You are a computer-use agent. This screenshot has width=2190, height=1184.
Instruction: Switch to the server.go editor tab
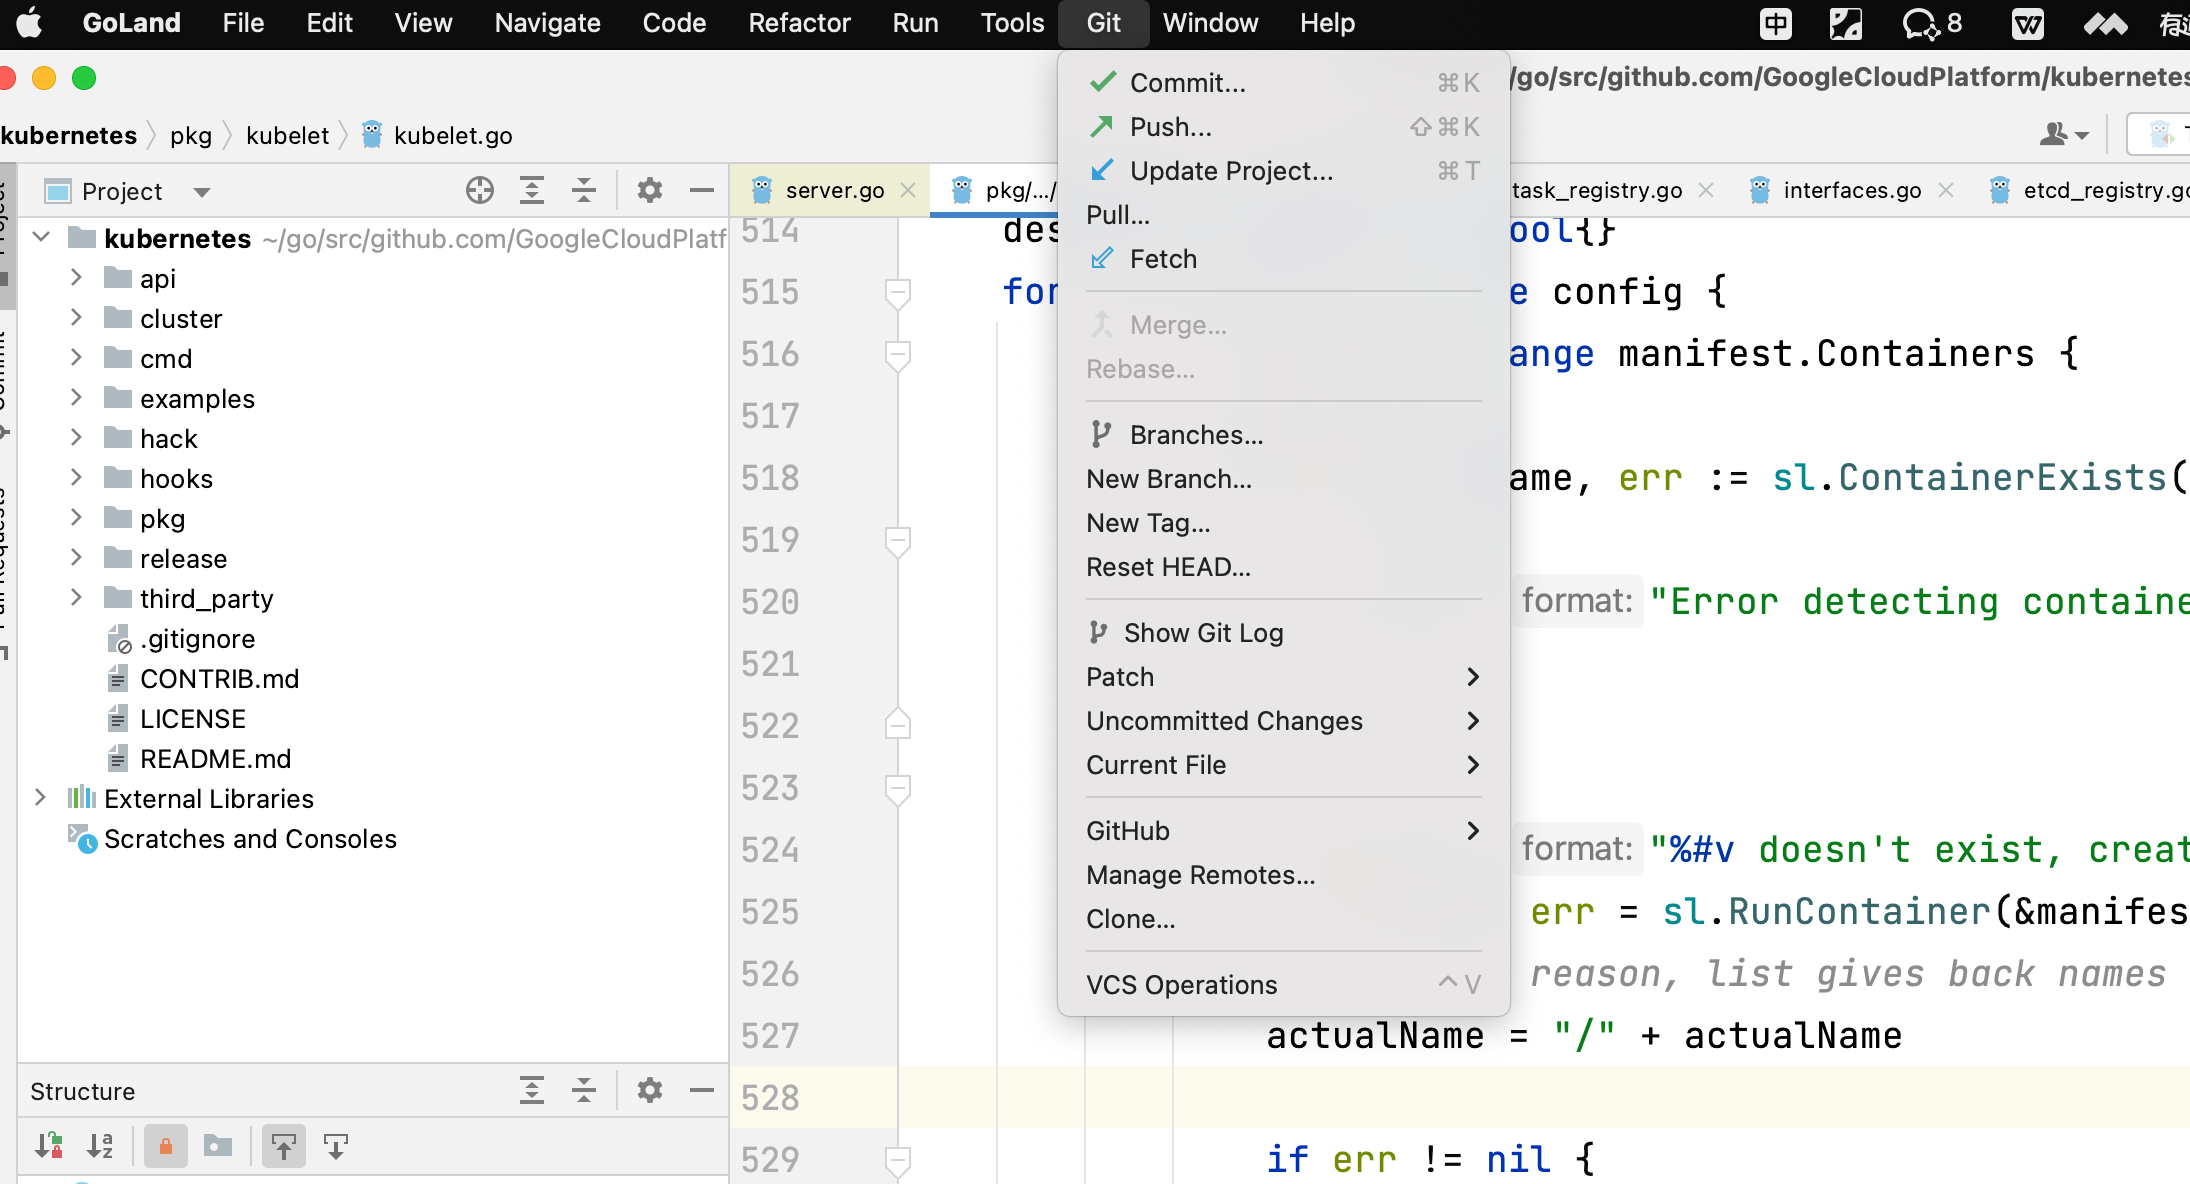click(x=834, y=190)
